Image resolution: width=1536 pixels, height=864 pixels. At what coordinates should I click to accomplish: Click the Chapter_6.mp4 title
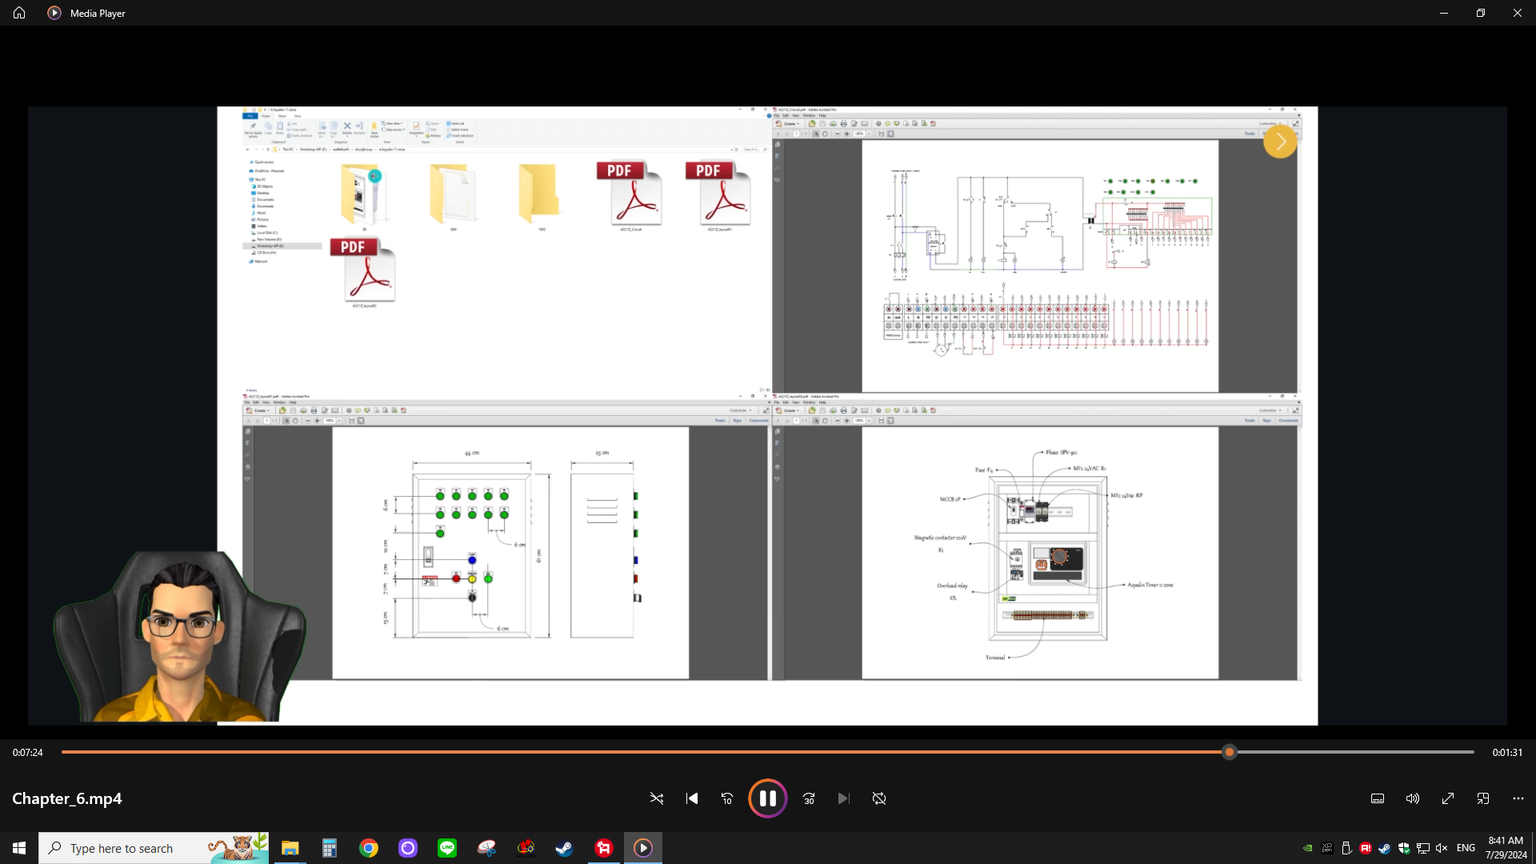[x=67, y=798]
